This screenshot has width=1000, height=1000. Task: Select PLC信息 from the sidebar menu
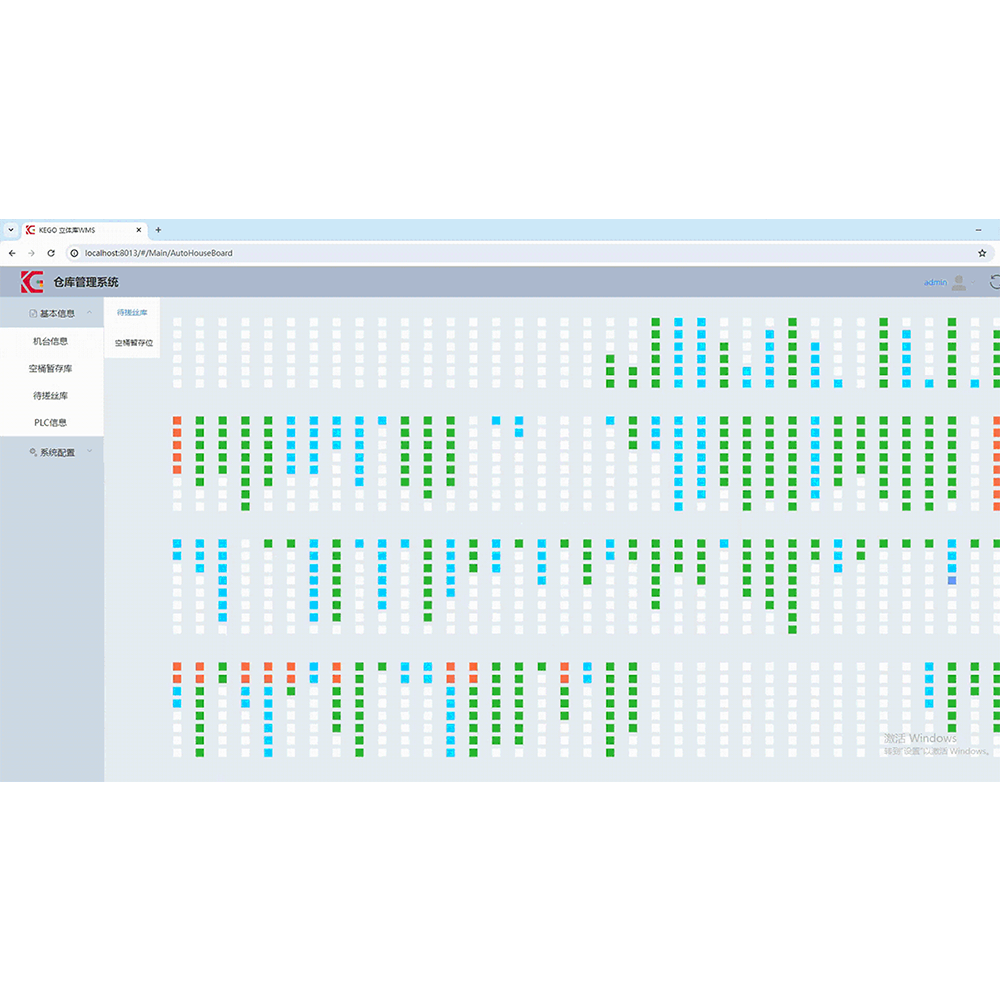51,423
